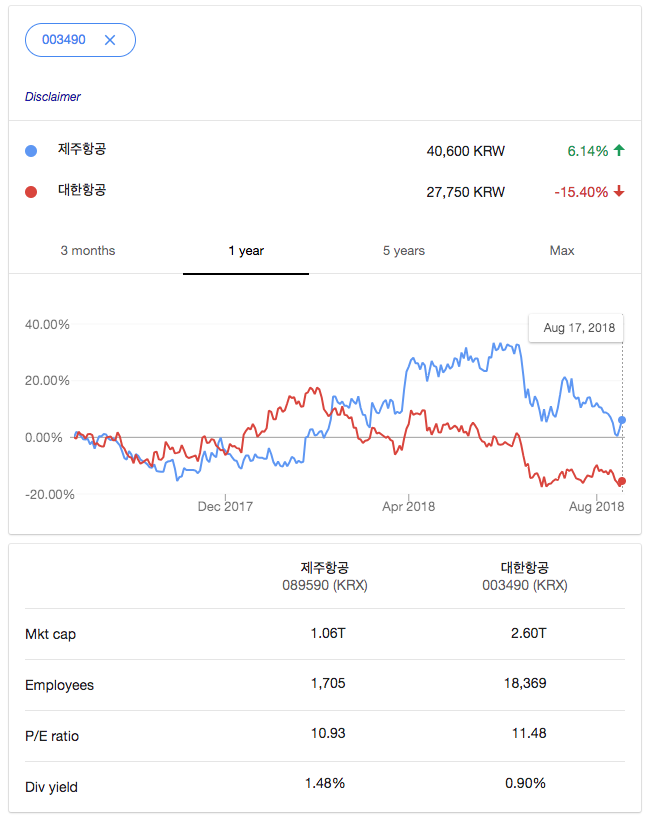Open the Disclaimer link
652x828 pixels.
[53, 97]
